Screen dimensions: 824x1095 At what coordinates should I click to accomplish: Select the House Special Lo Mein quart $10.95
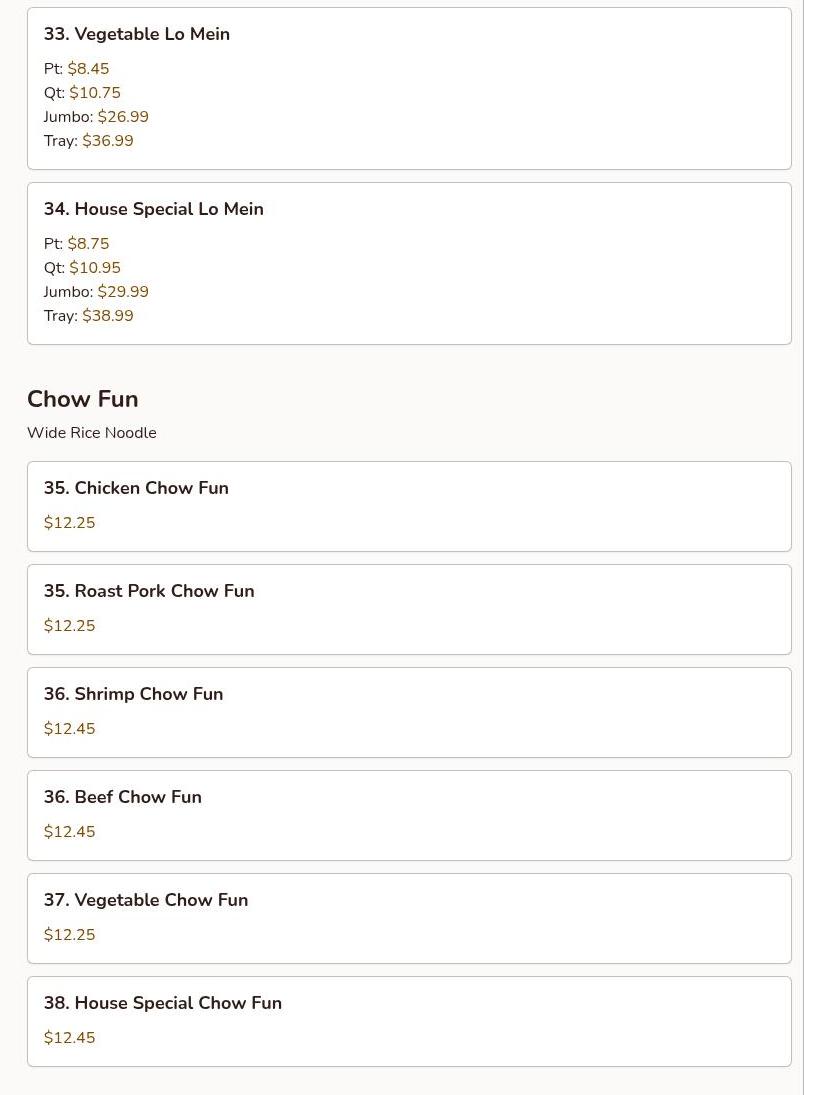click(94, 267)
